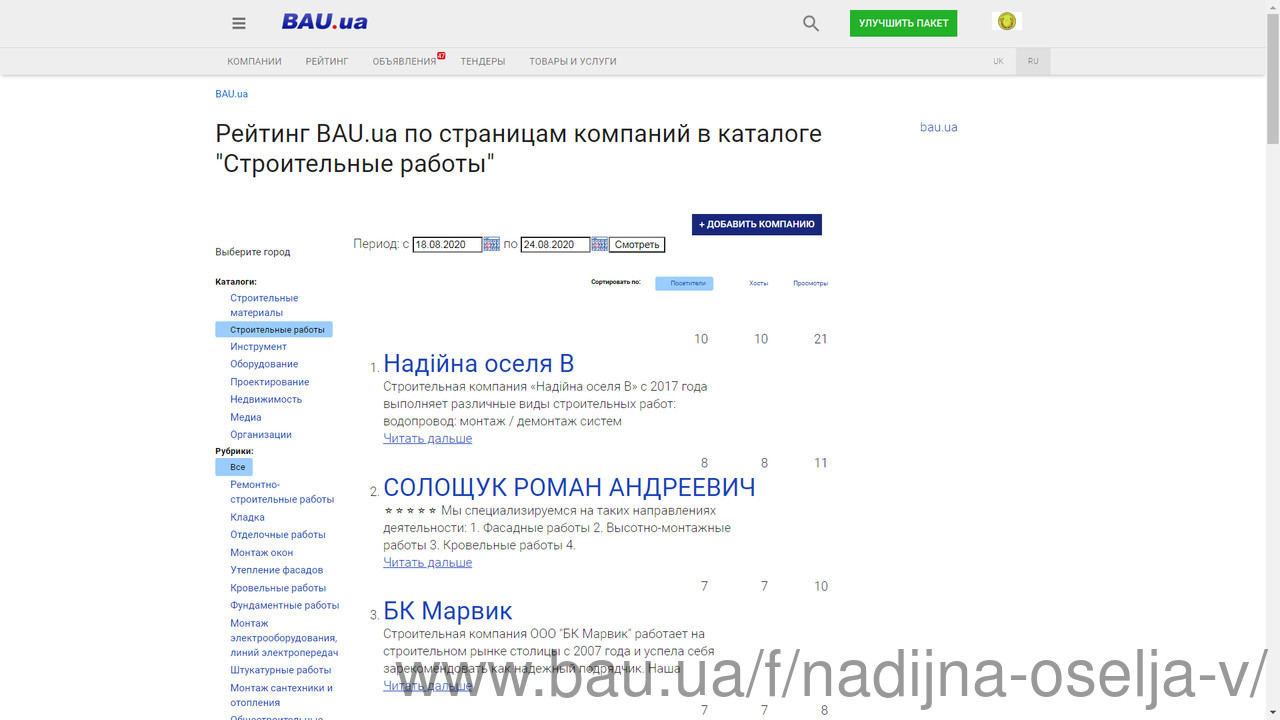Image resolution: width=1280 pixels, height=720 pixels.
Task: Open the Компании menu item
Action: coord(254,61)
